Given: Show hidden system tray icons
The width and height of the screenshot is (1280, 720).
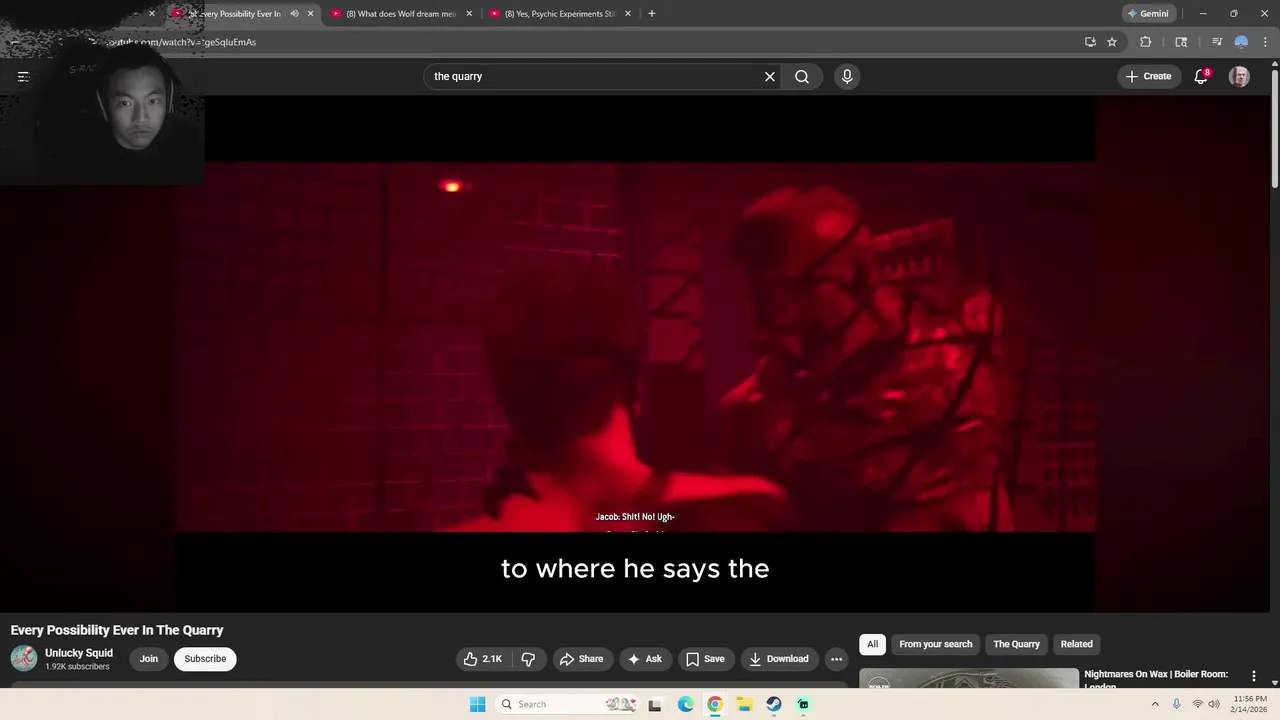Looking at the screenshot, I should (x=1155, y=704).
